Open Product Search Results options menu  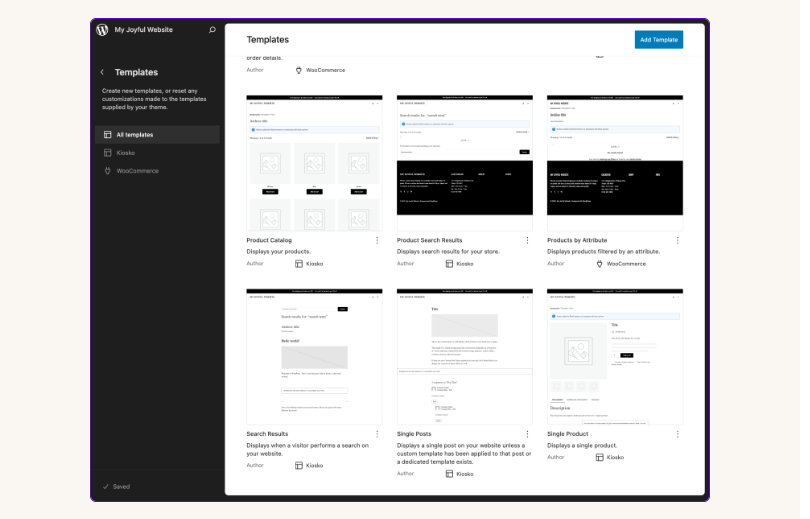click(527, 240)
